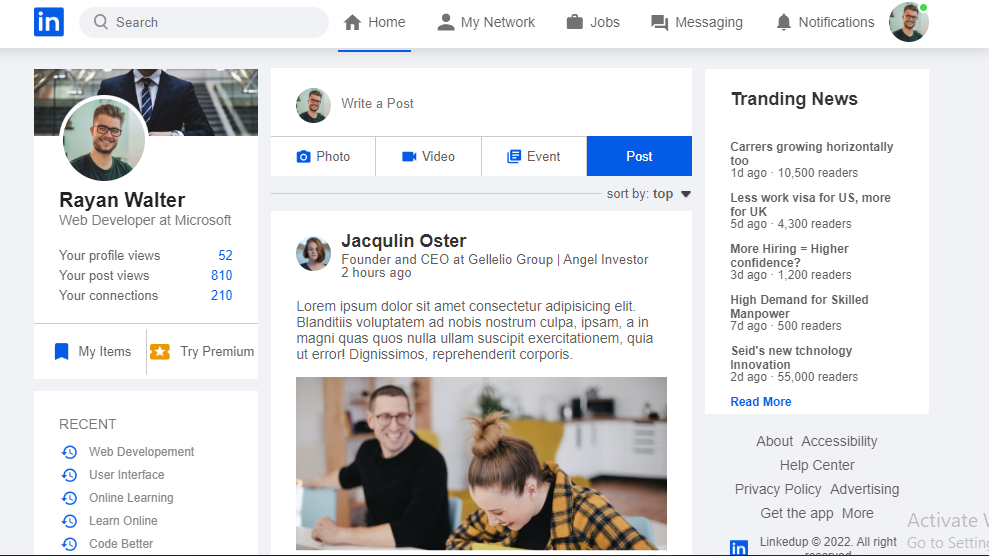Click the camera icon on the Photo button
989x556 pixels.
tap(303, 156)
